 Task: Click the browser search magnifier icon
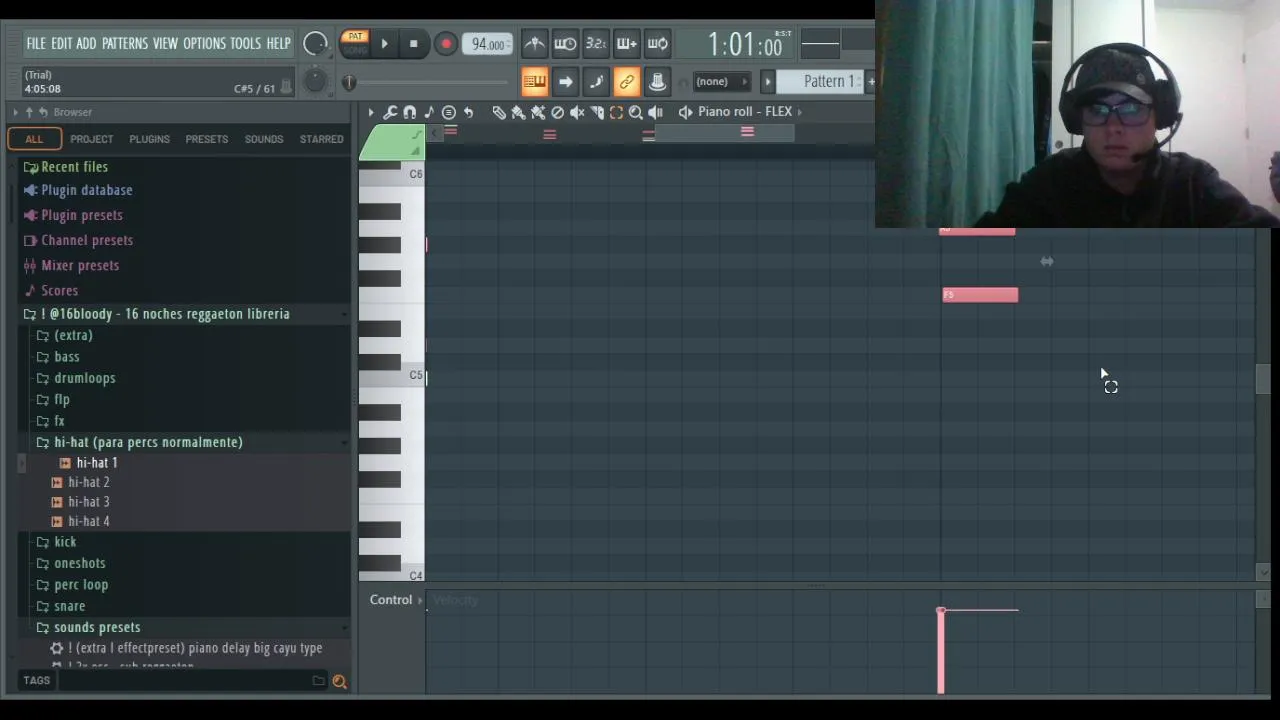pos(339,681)
